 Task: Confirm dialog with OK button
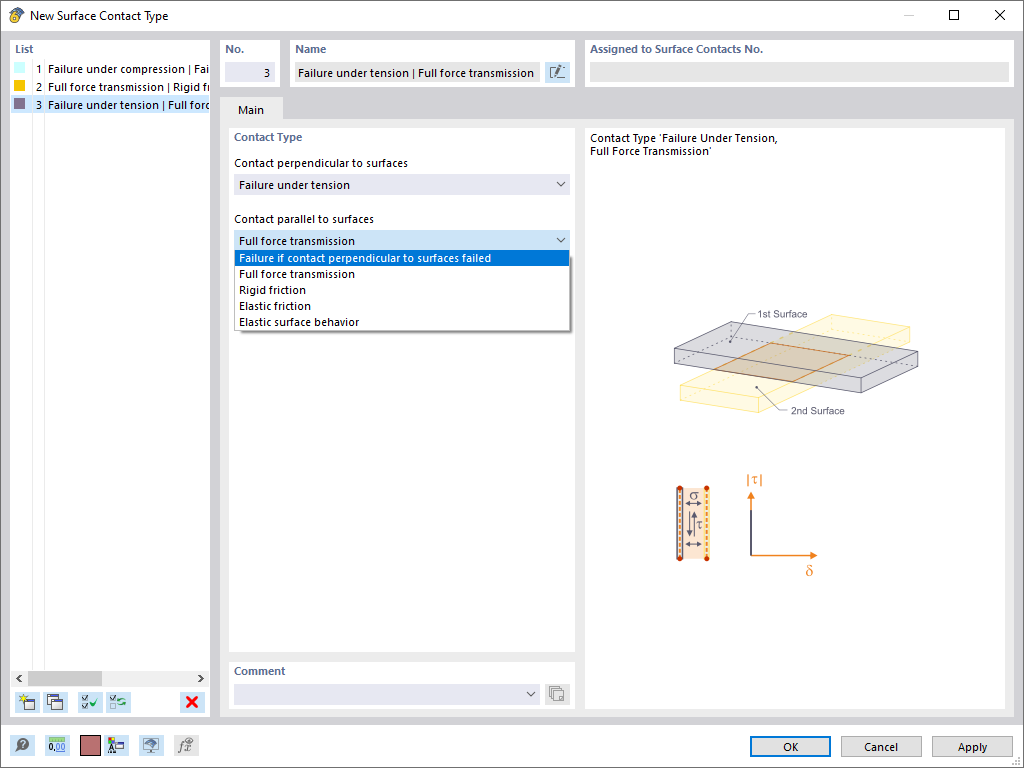point(789,746)
